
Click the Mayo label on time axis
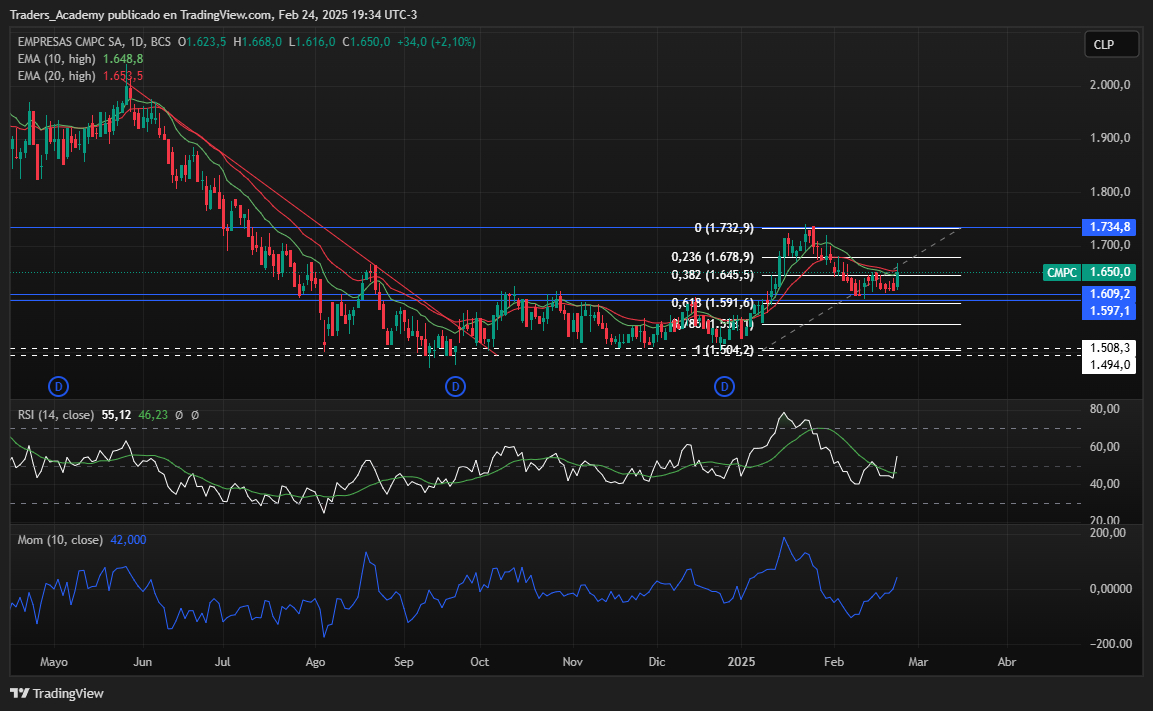pos(54,662)
